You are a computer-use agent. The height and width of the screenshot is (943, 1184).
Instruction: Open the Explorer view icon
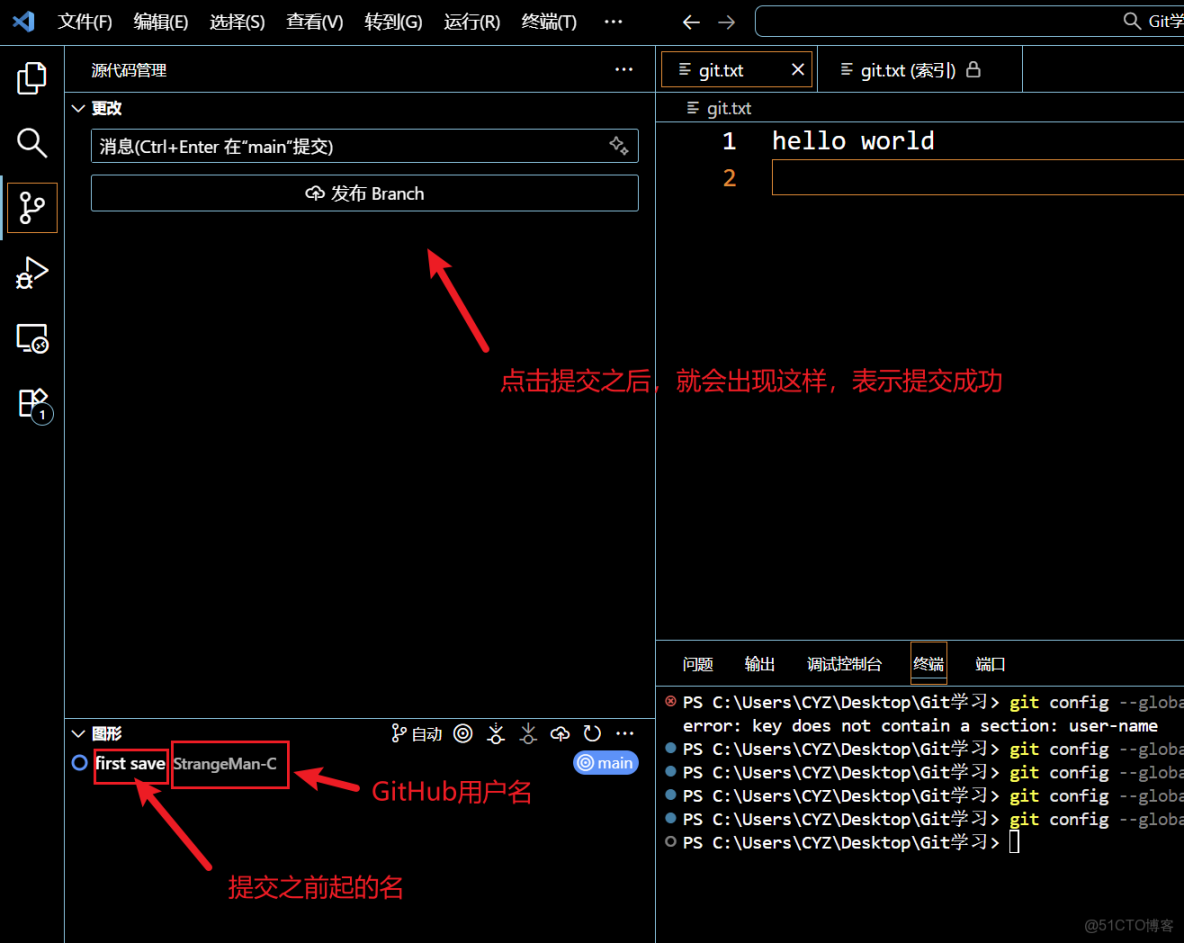click(32, 77)
